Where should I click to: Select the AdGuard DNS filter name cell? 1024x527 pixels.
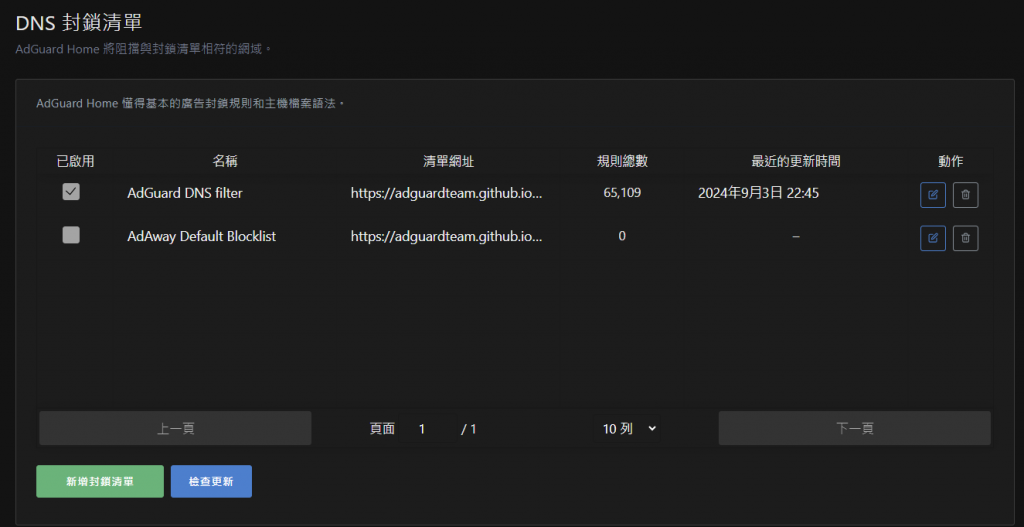click(x=185, y=193)
